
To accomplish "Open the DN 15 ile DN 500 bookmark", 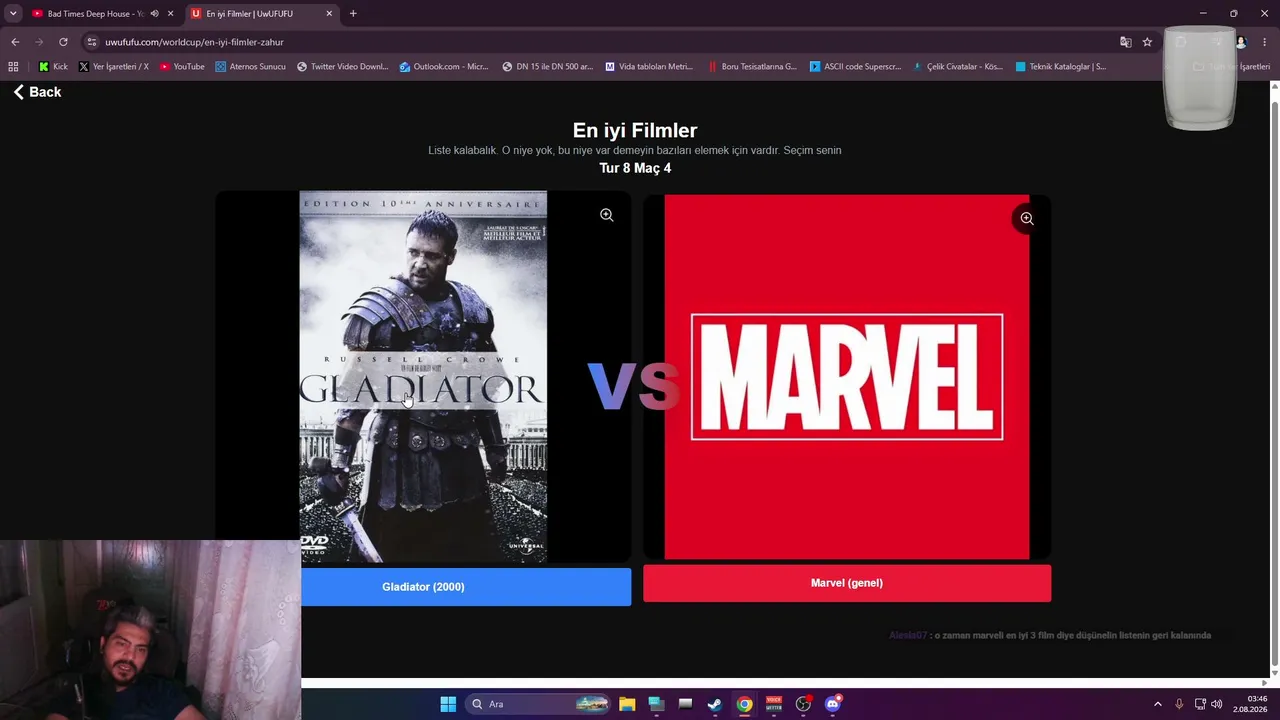I will (x=547, y=67).
